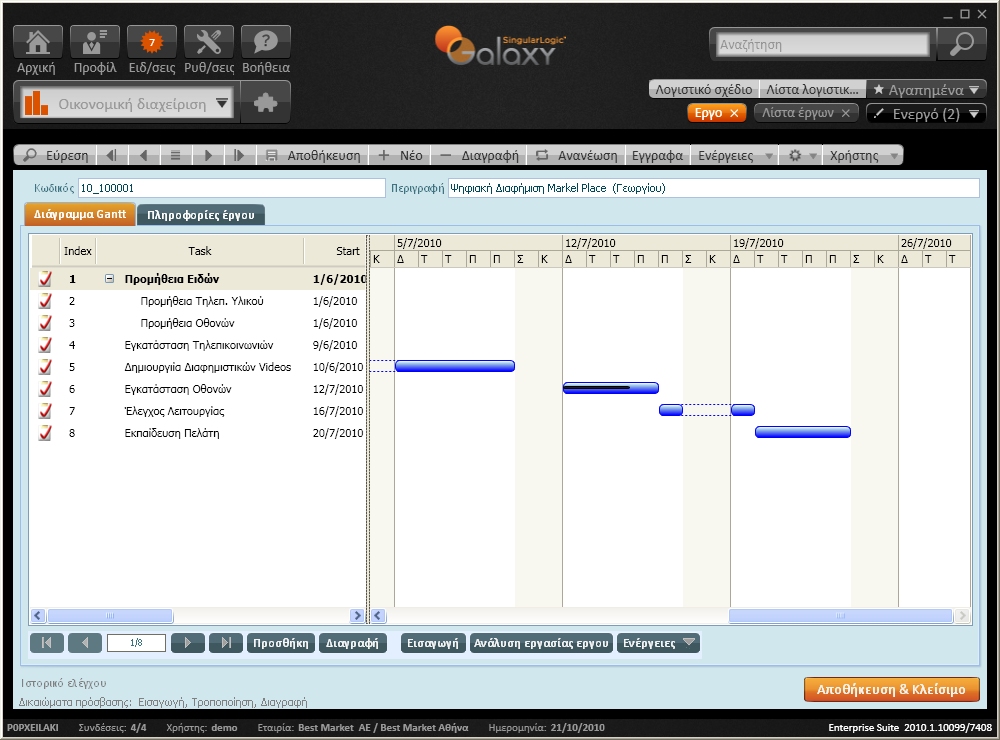Screen dimensions: 1000x740
Task: Open bottom Ενέργειες dropdown button
Action: click(x=658, y=643)
